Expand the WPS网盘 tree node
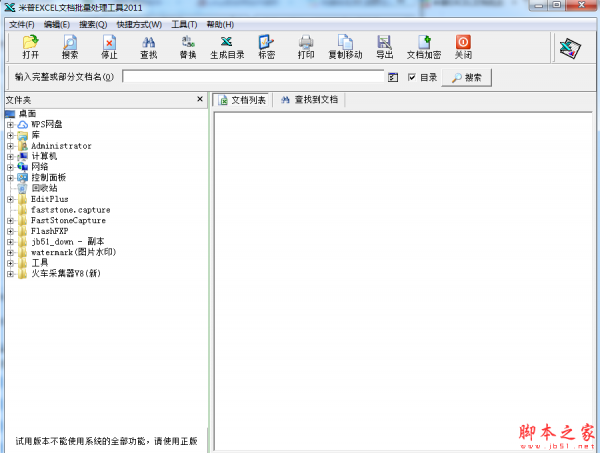The height and width of the screenshot is (453, 600). (x=10, y=125)
